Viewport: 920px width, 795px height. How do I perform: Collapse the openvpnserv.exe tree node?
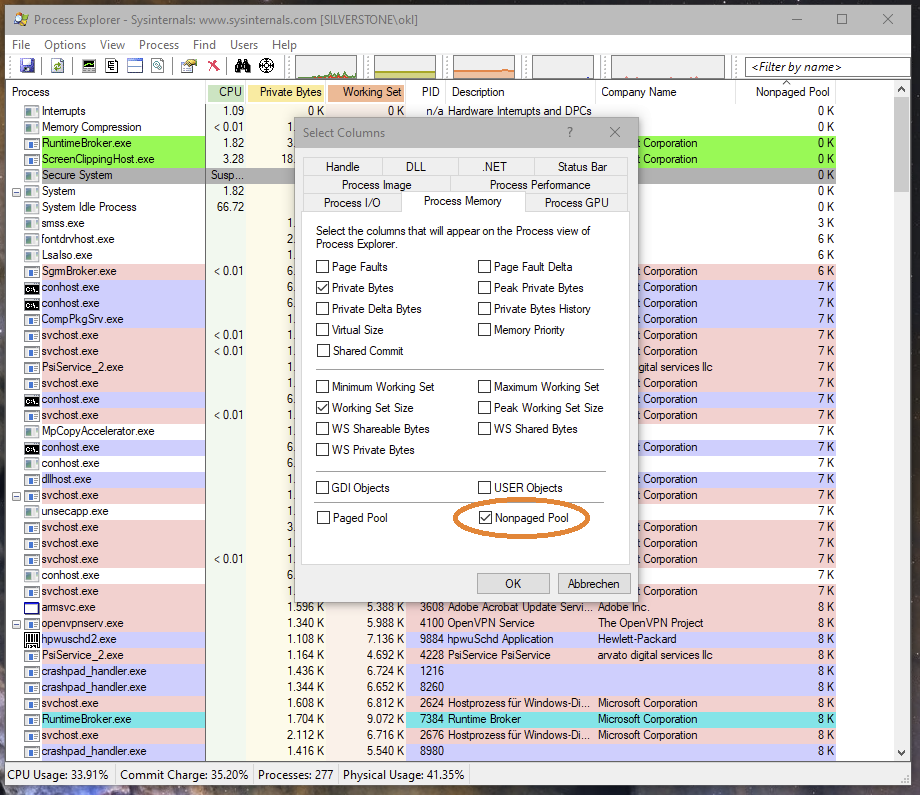coord(16,624)
